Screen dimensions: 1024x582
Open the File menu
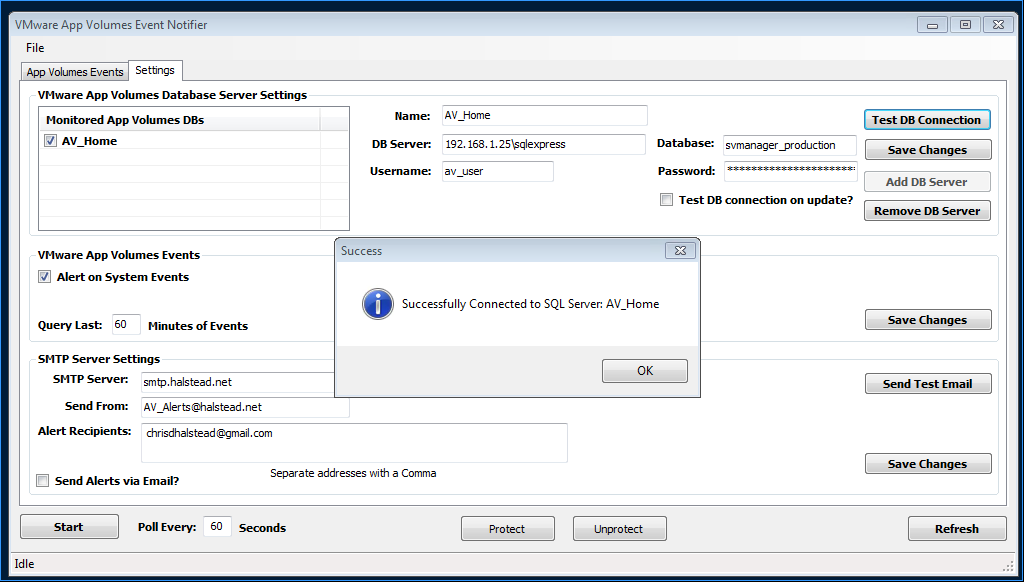click(x=35, y=48)
